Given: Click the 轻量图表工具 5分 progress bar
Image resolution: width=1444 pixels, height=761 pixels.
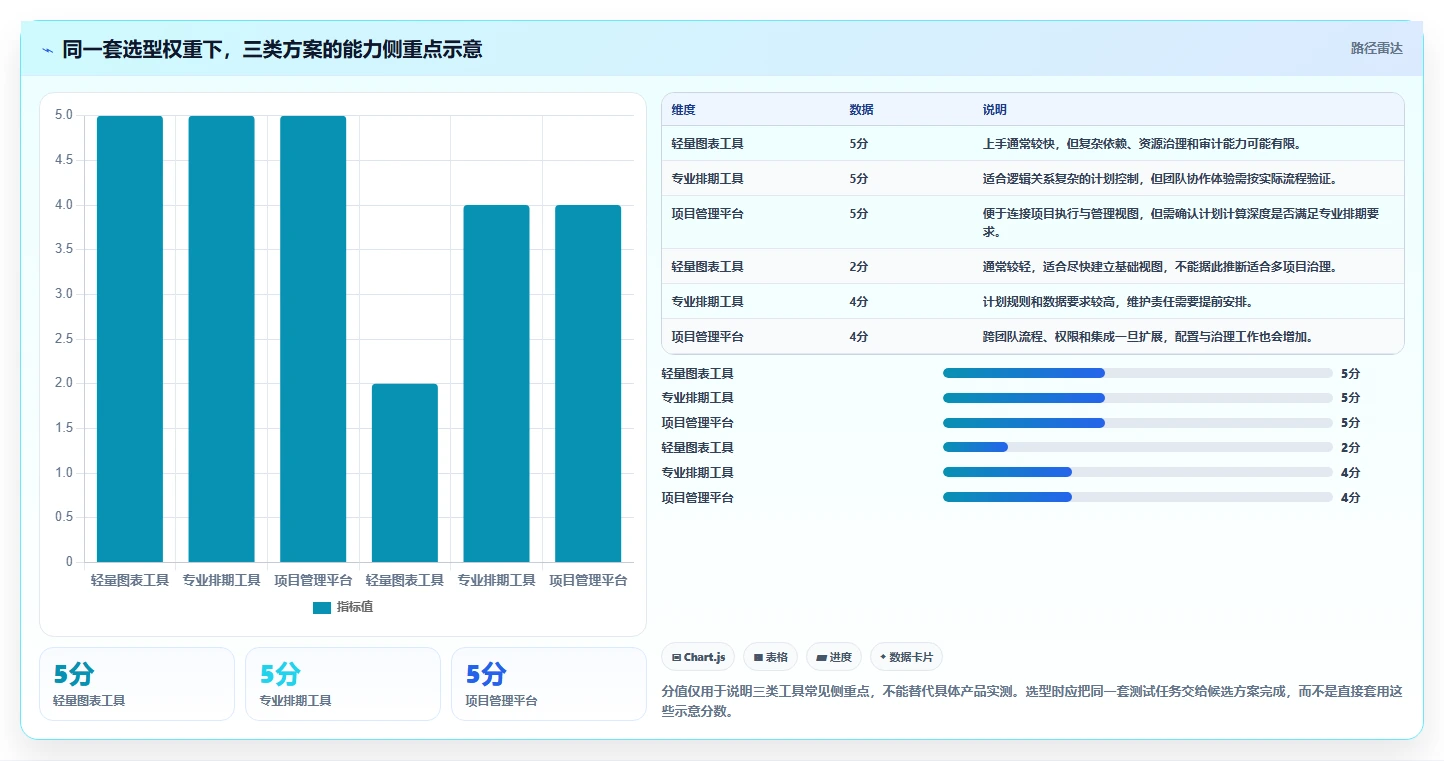Looking at the screenshot, I should [1138, 373].
